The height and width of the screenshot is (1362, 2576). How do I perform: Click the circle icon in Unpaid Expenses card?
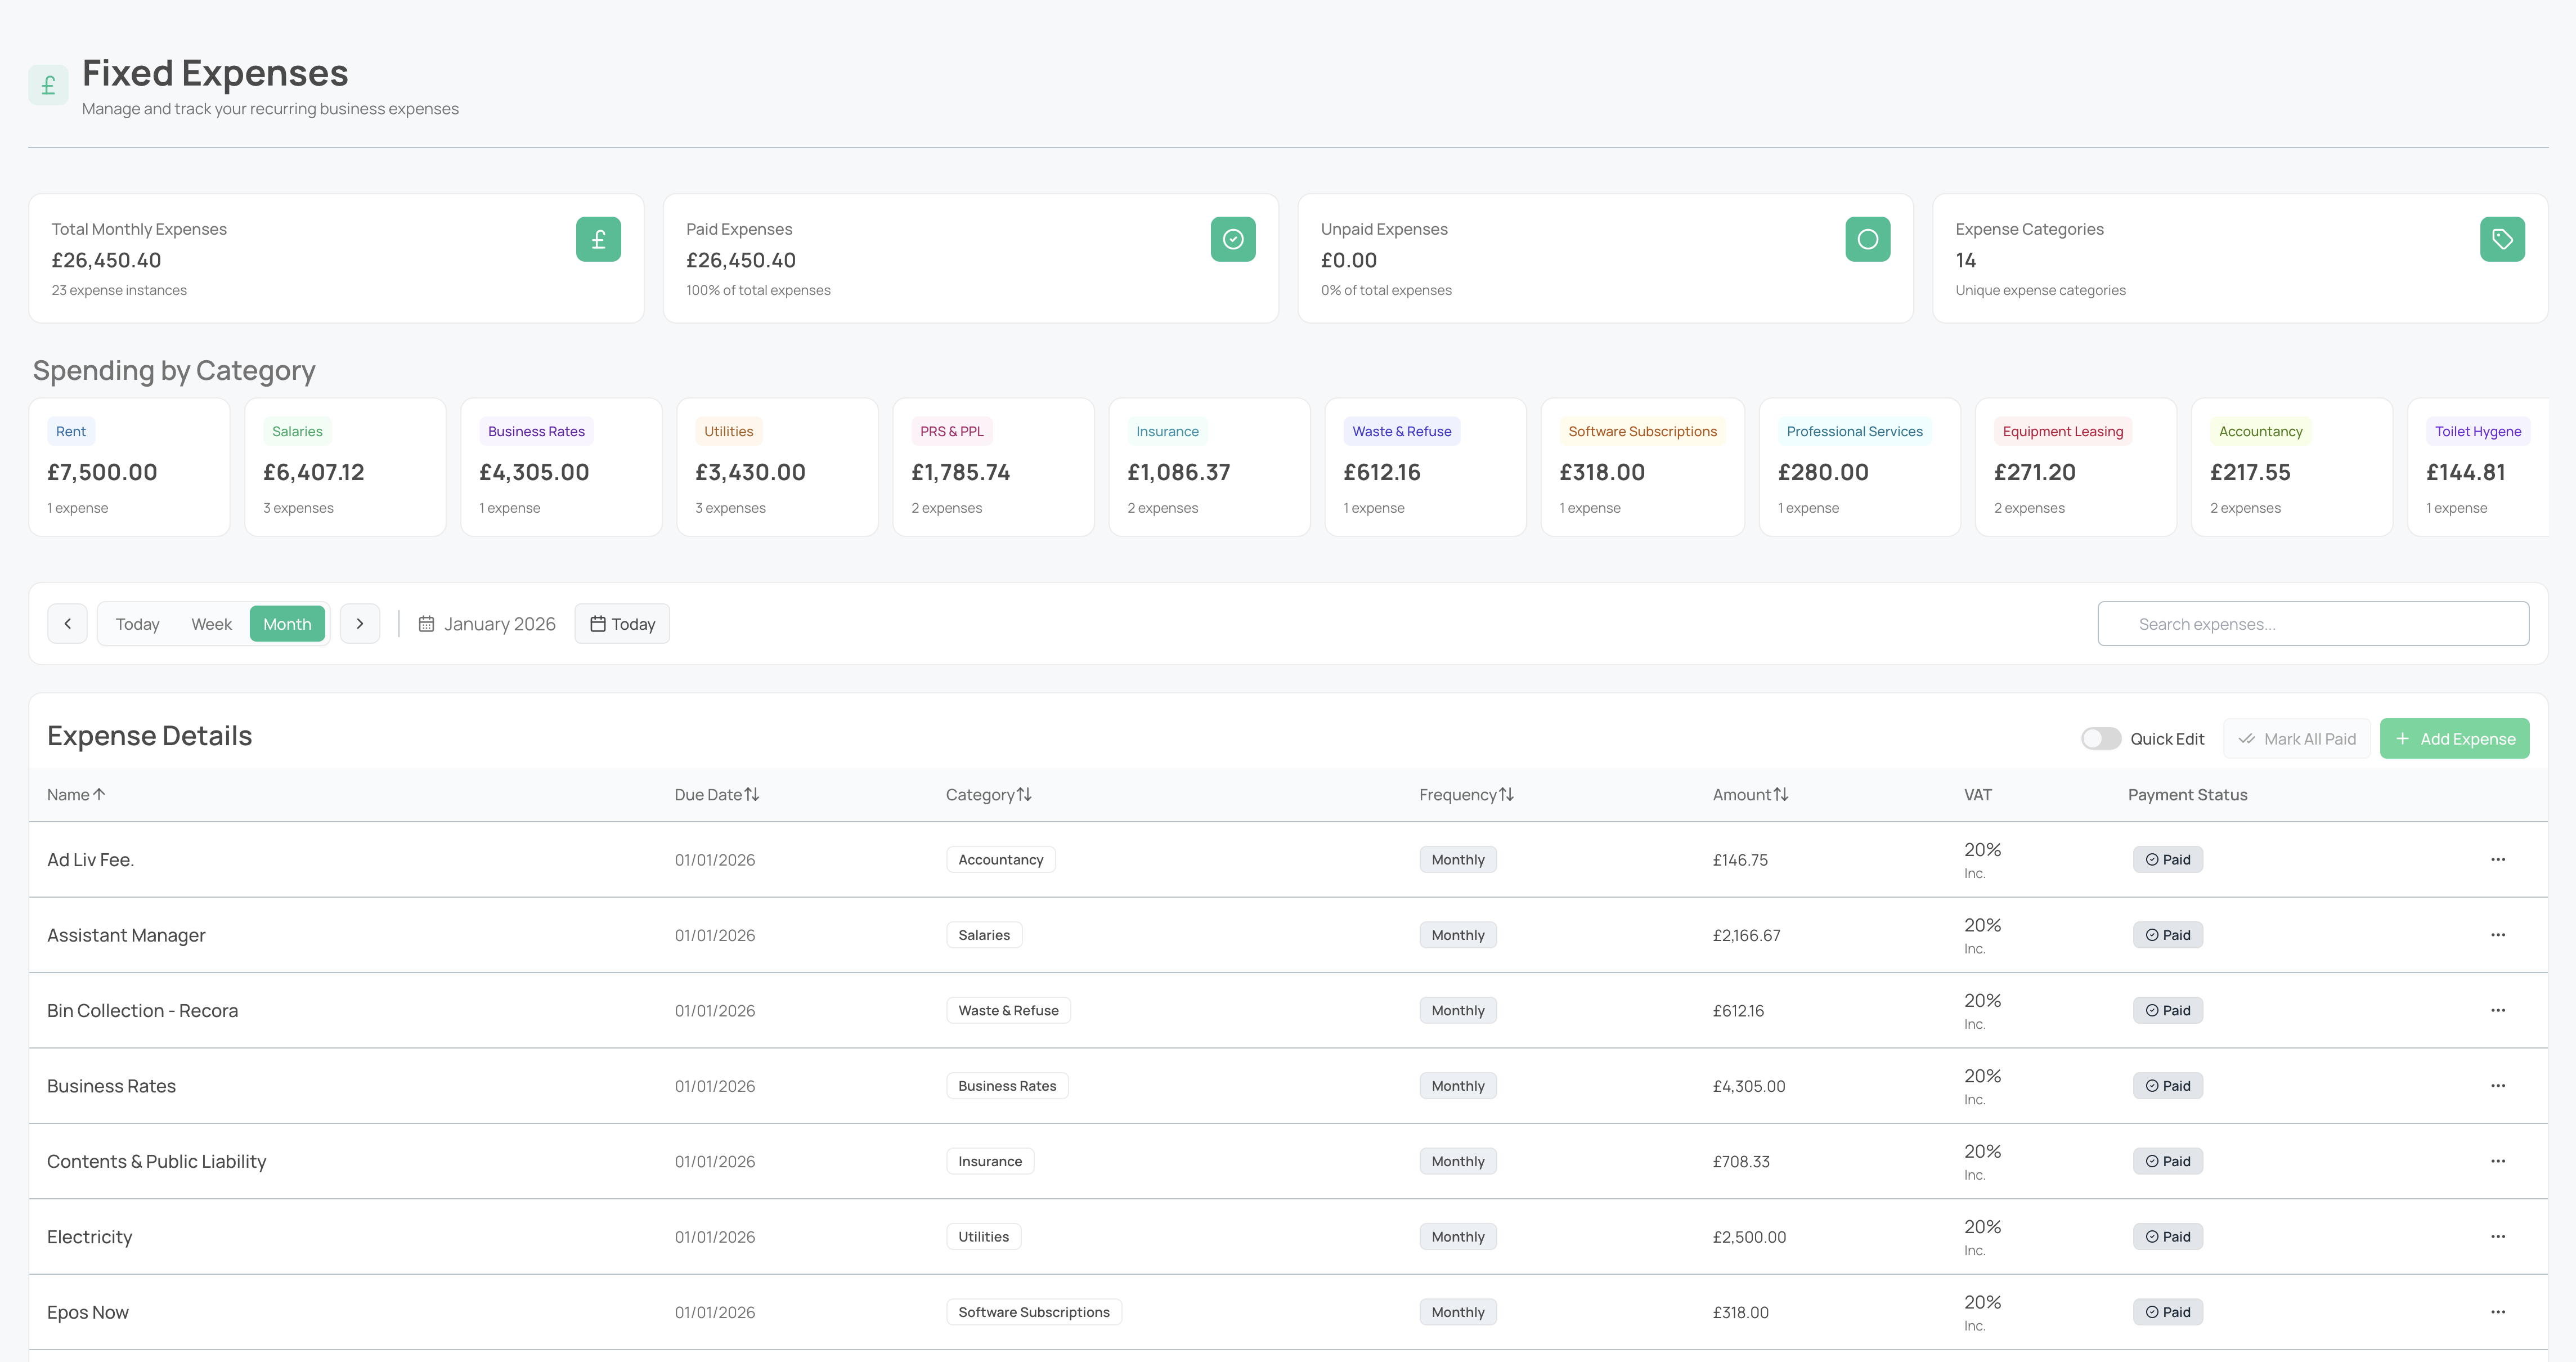click(x=1867, y=239)
